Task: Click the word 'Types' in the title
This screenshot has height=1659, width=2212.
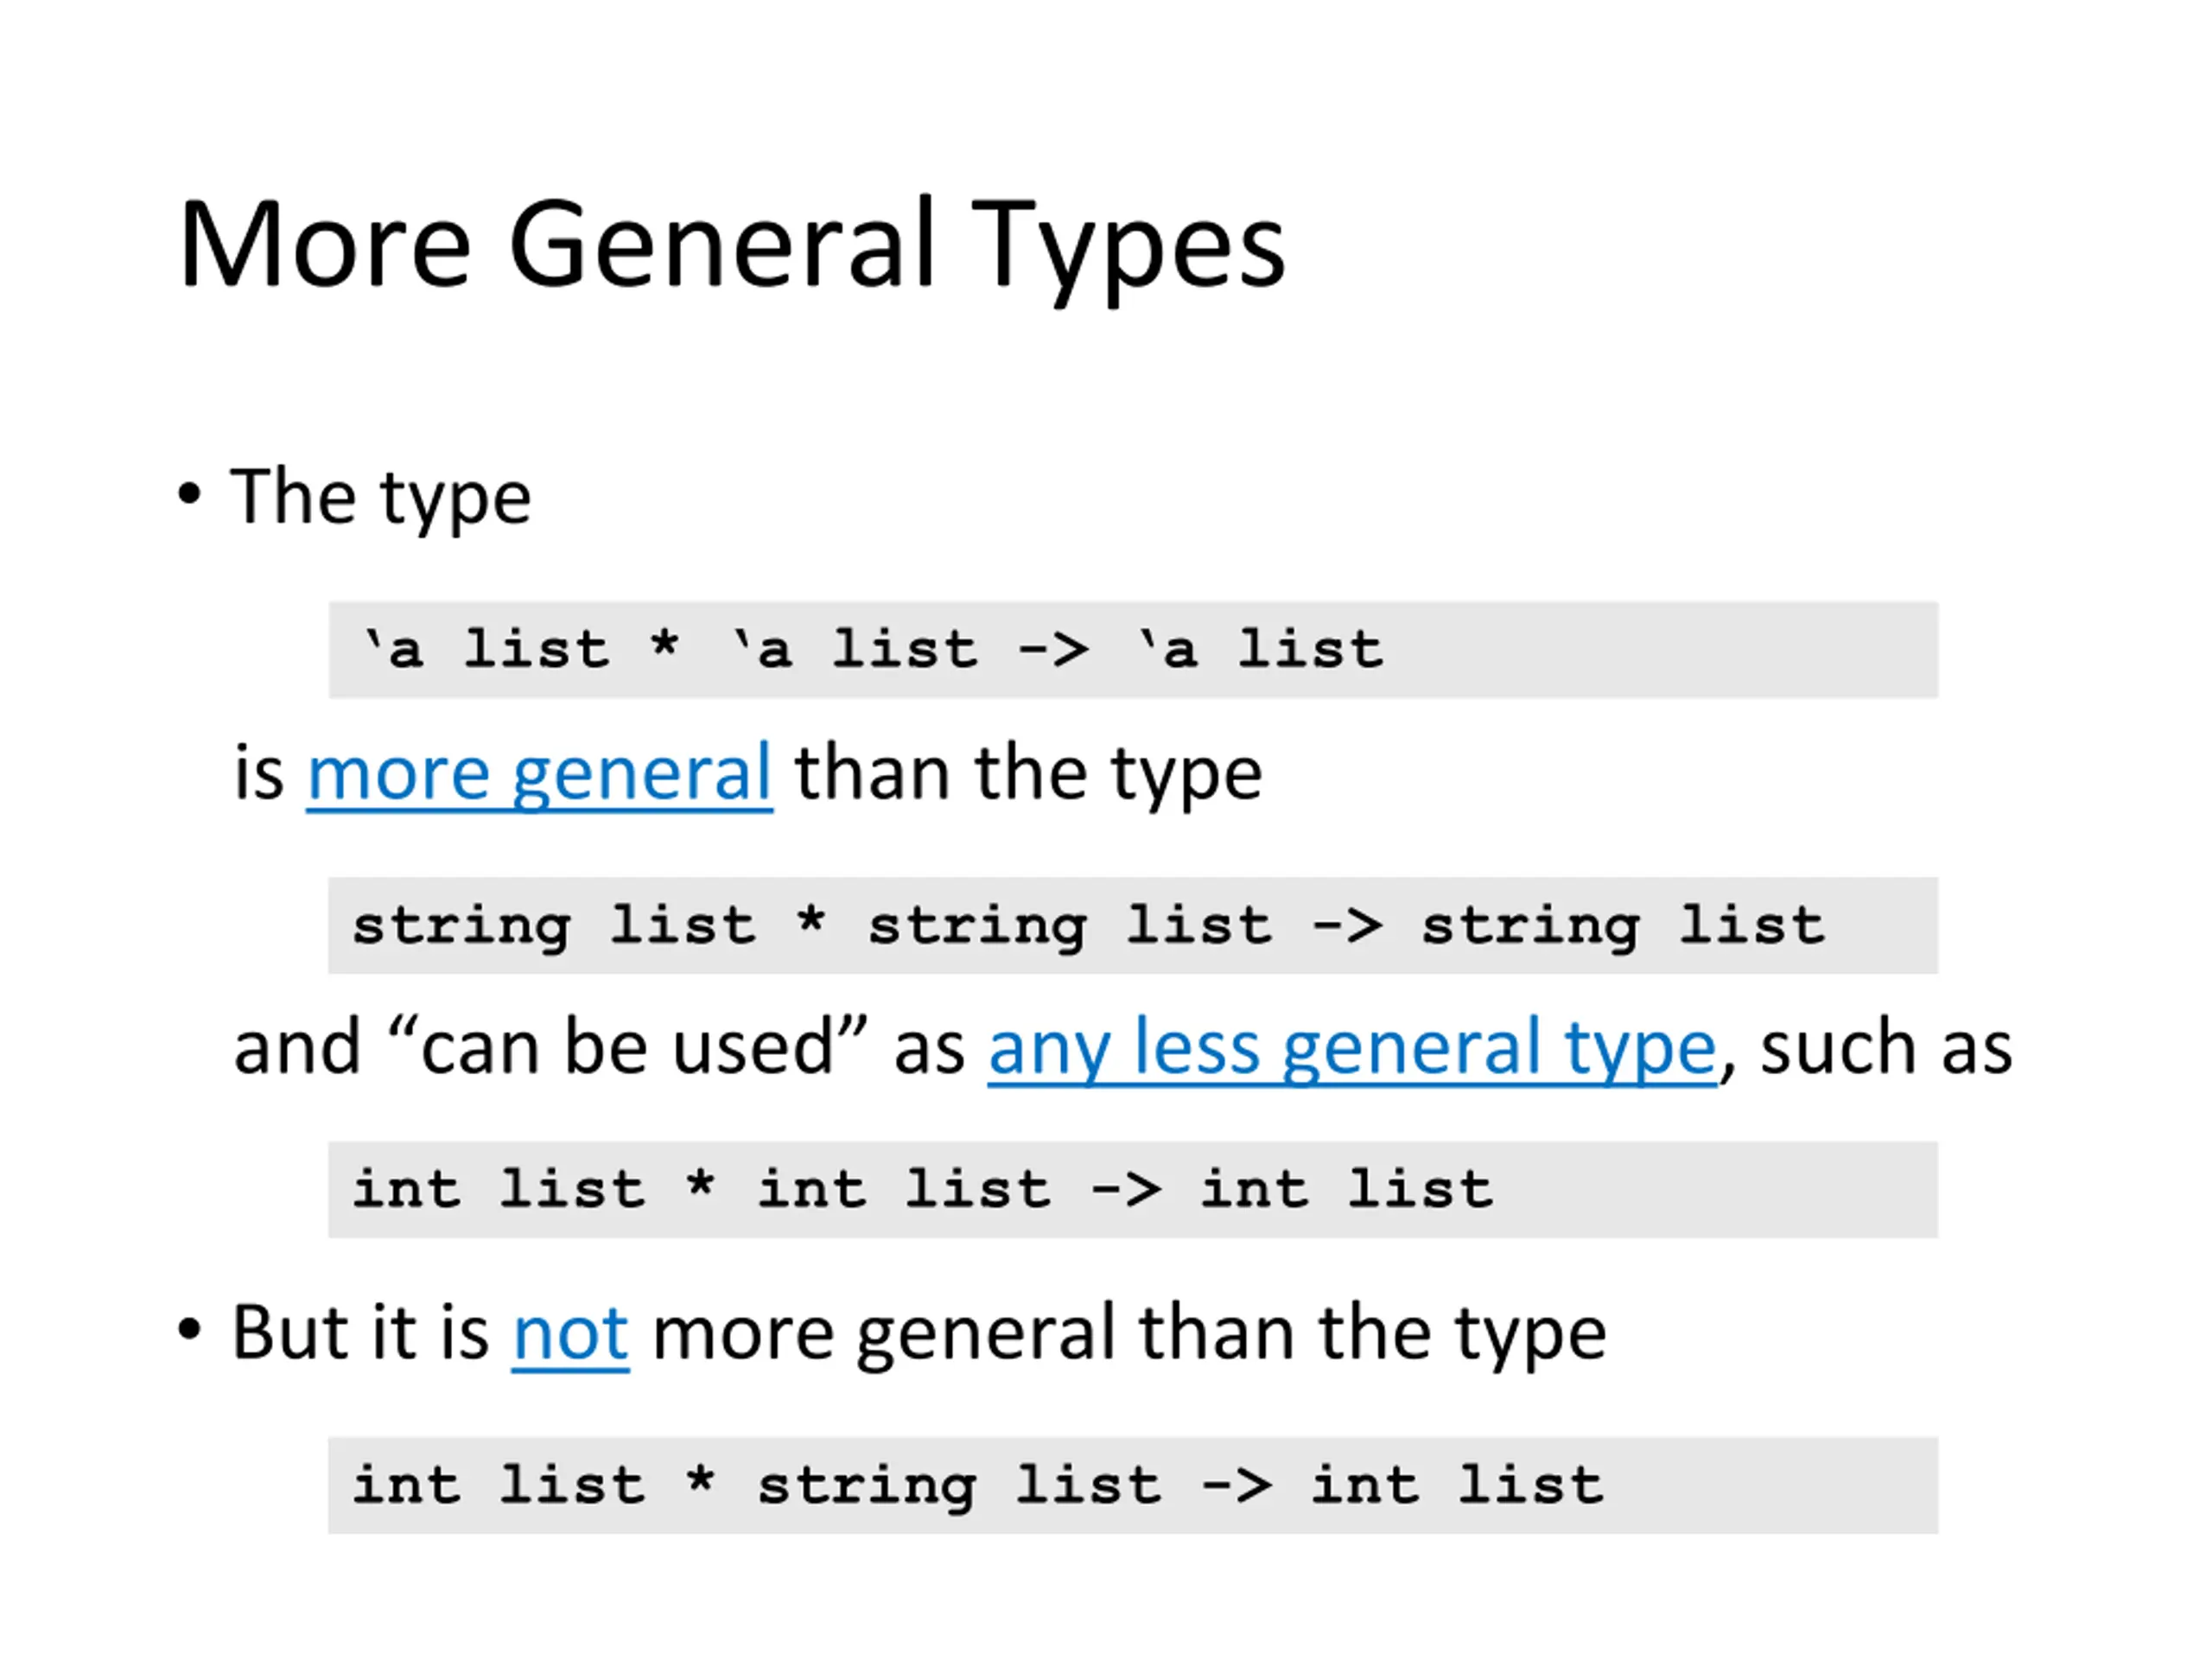Action: coord(1128,250)
